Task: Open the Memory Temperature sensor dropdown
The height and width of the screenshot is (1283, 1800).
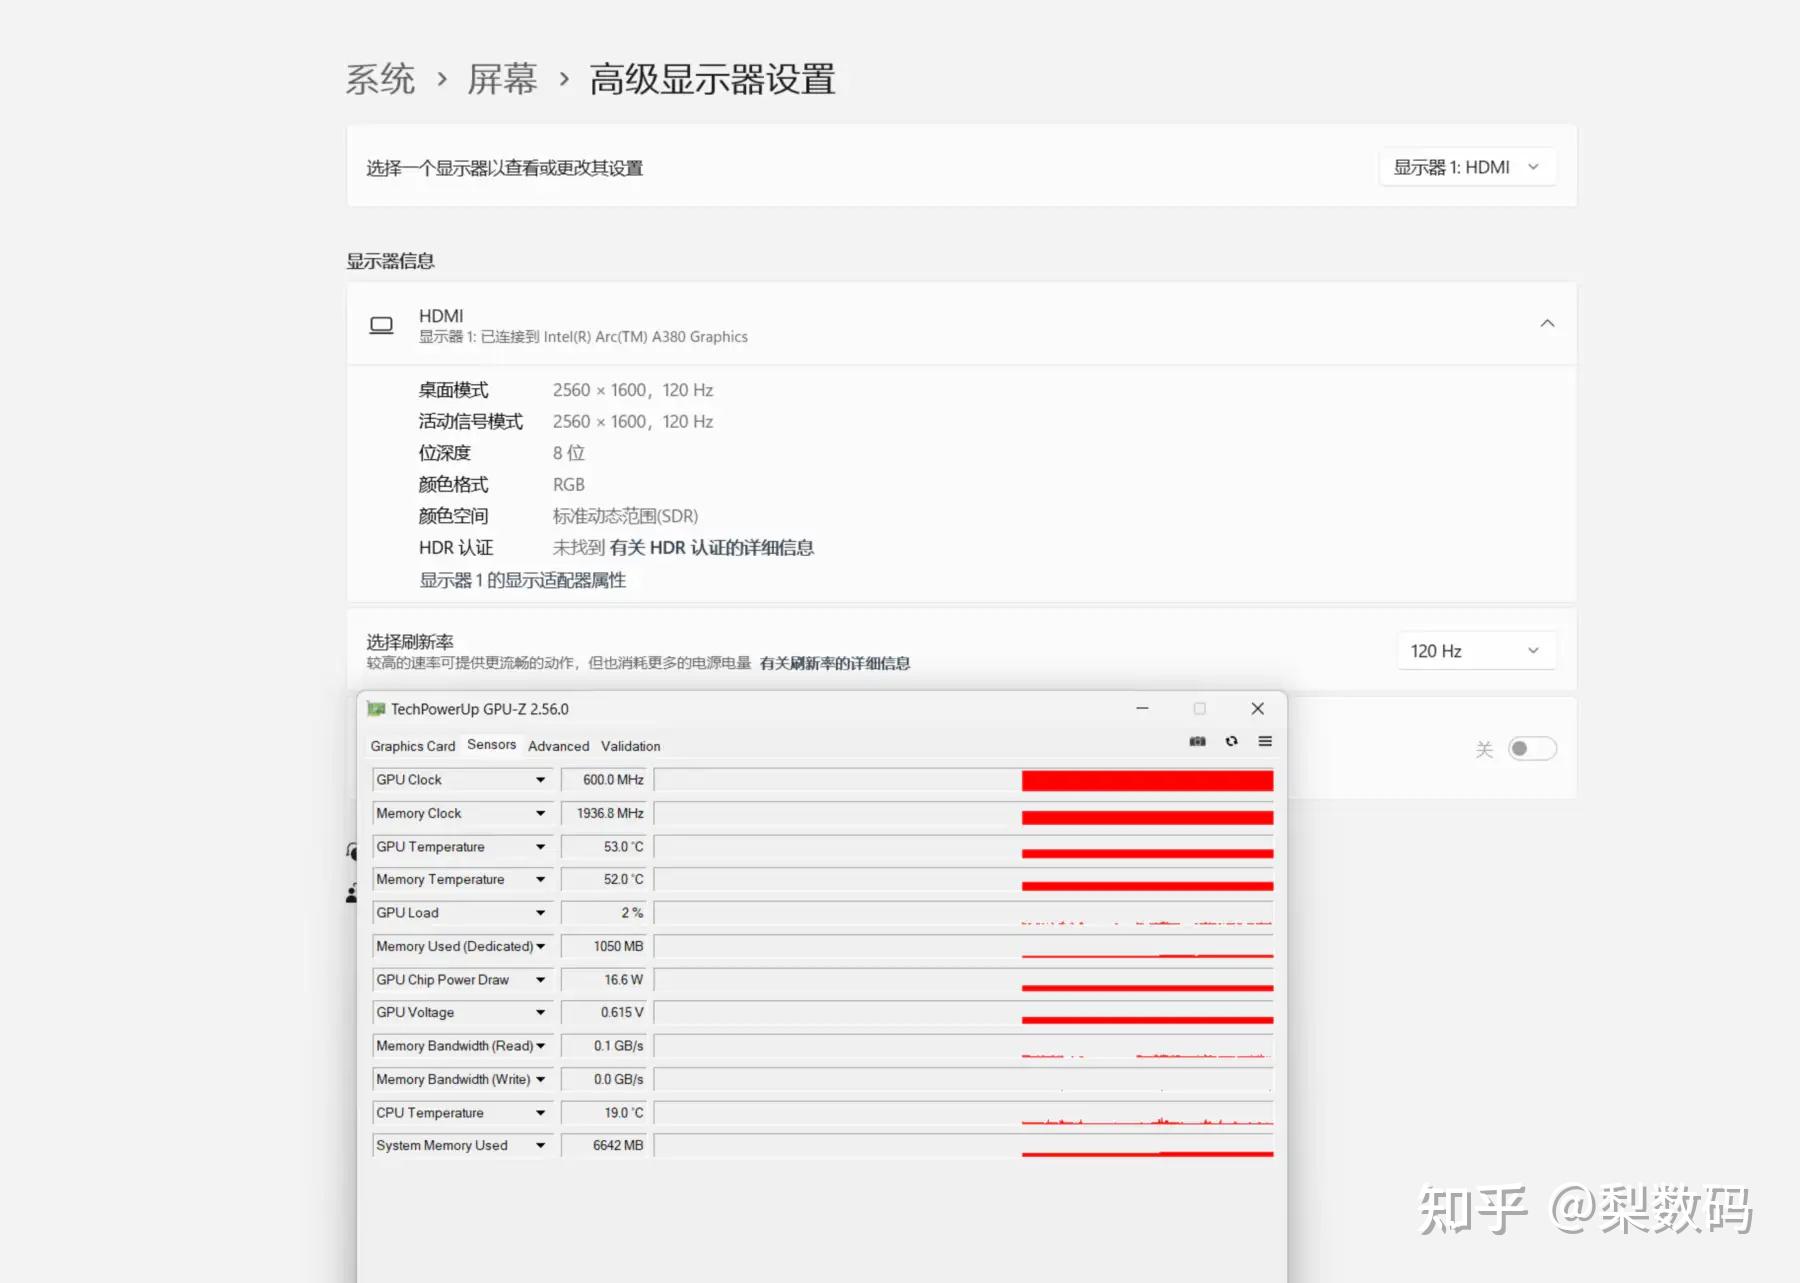Action: (x=540, y=879)
